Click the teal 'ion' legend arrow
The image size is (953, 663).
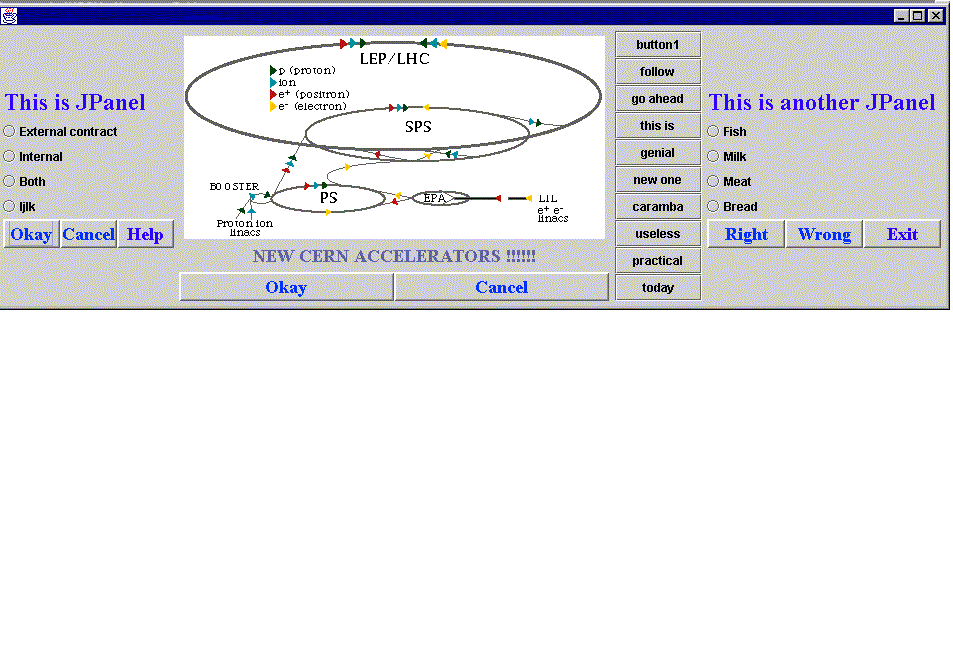pyautogui.click(x=274, y=82)
